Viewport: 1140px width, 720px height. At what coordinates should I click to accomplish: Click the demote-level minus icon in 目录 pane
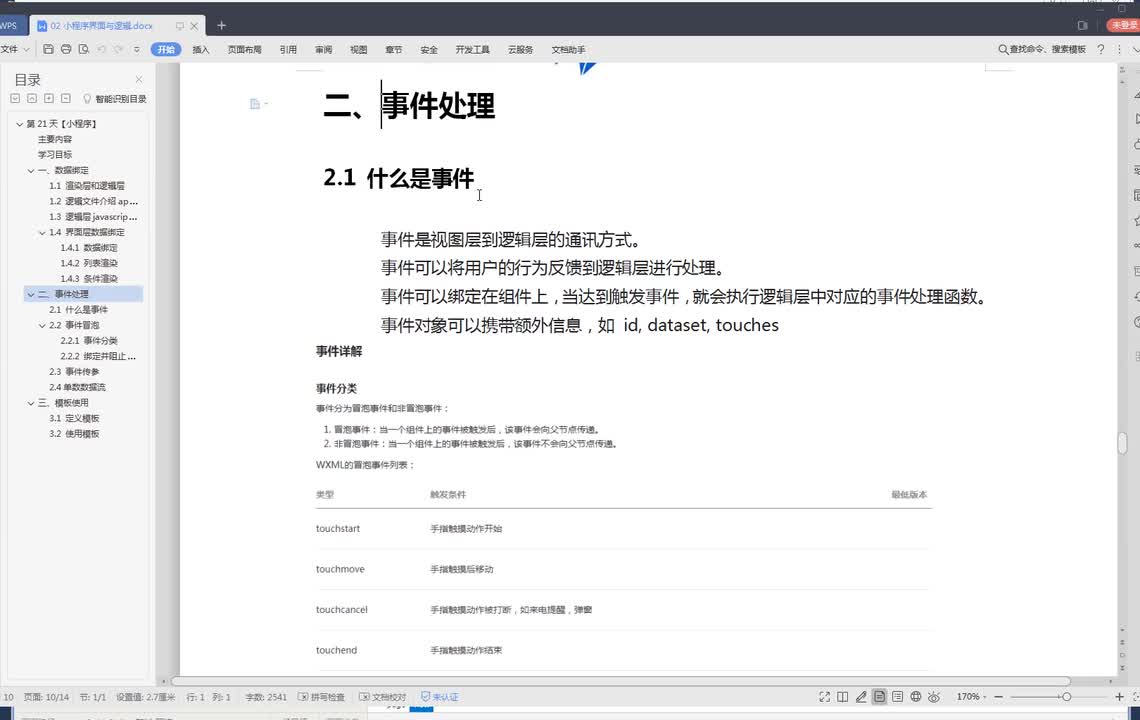[65, 98]
